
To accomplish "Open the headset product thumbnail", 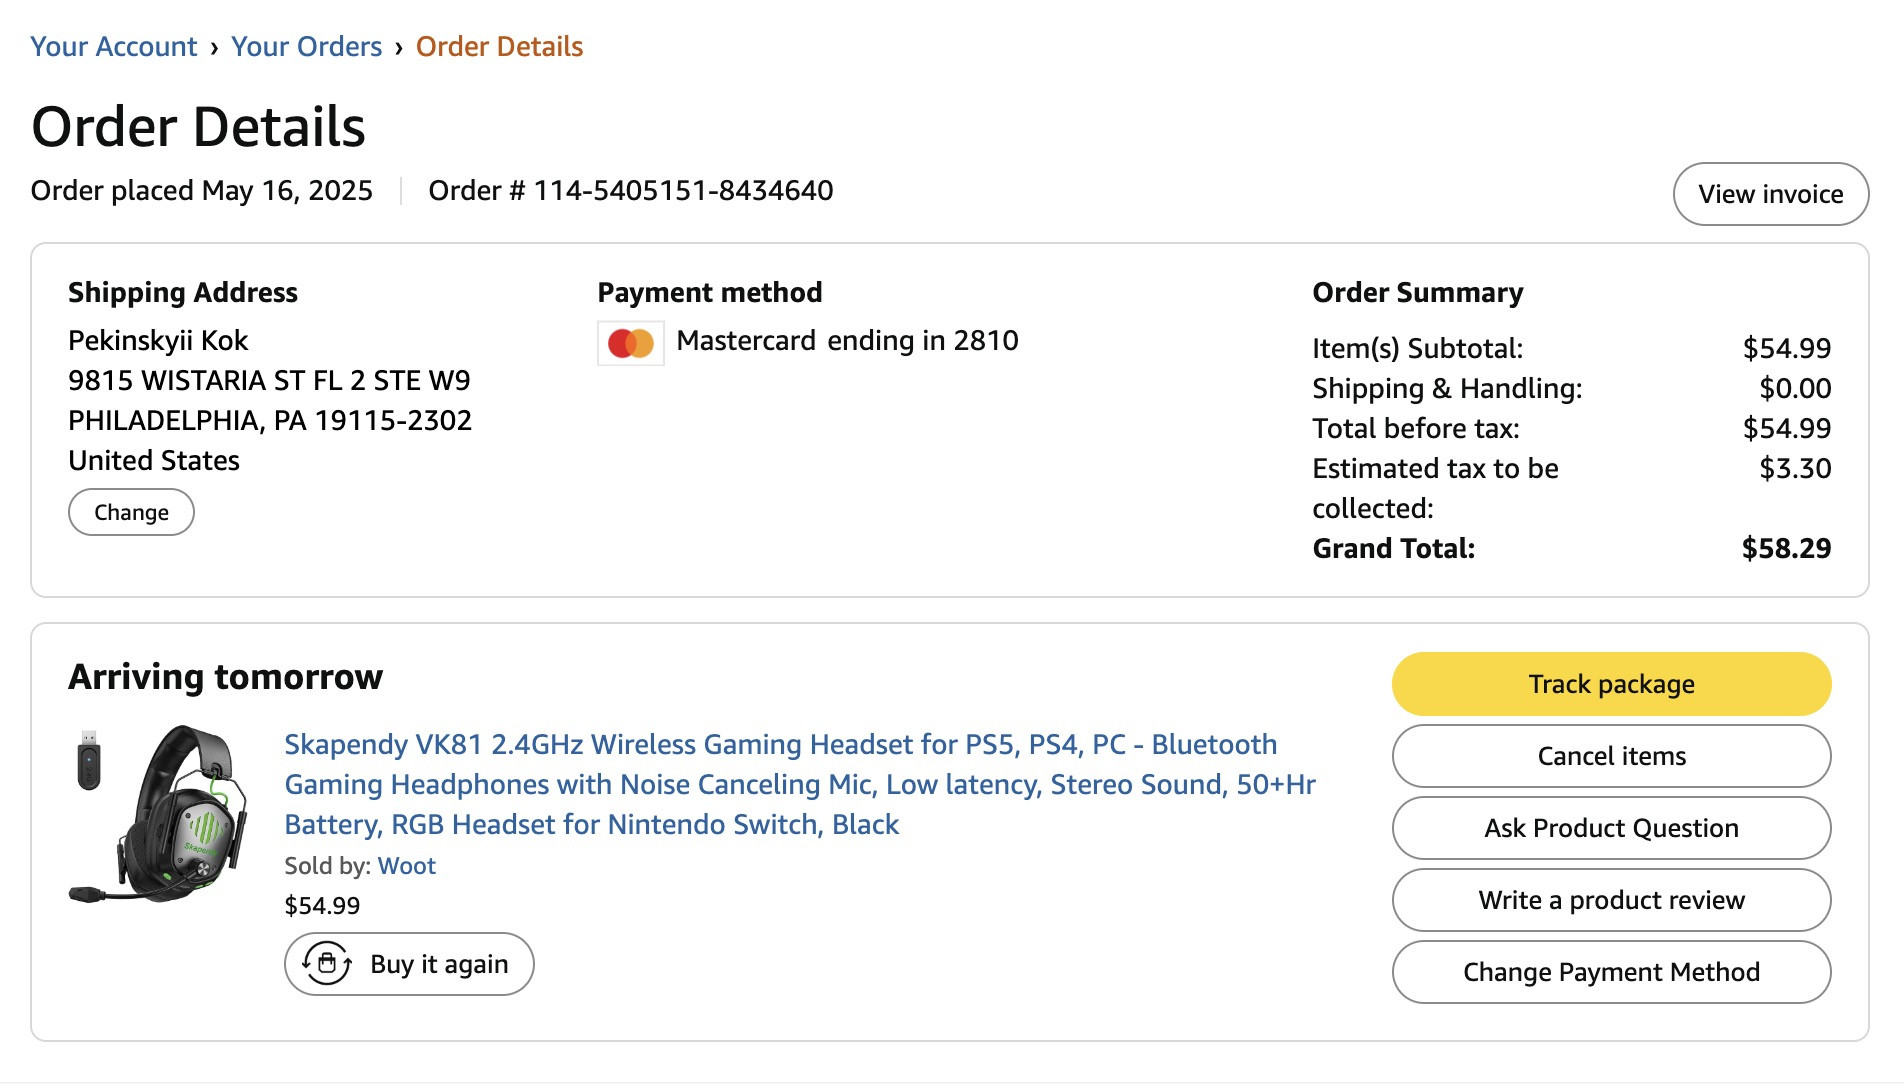I will pos(160,813).
